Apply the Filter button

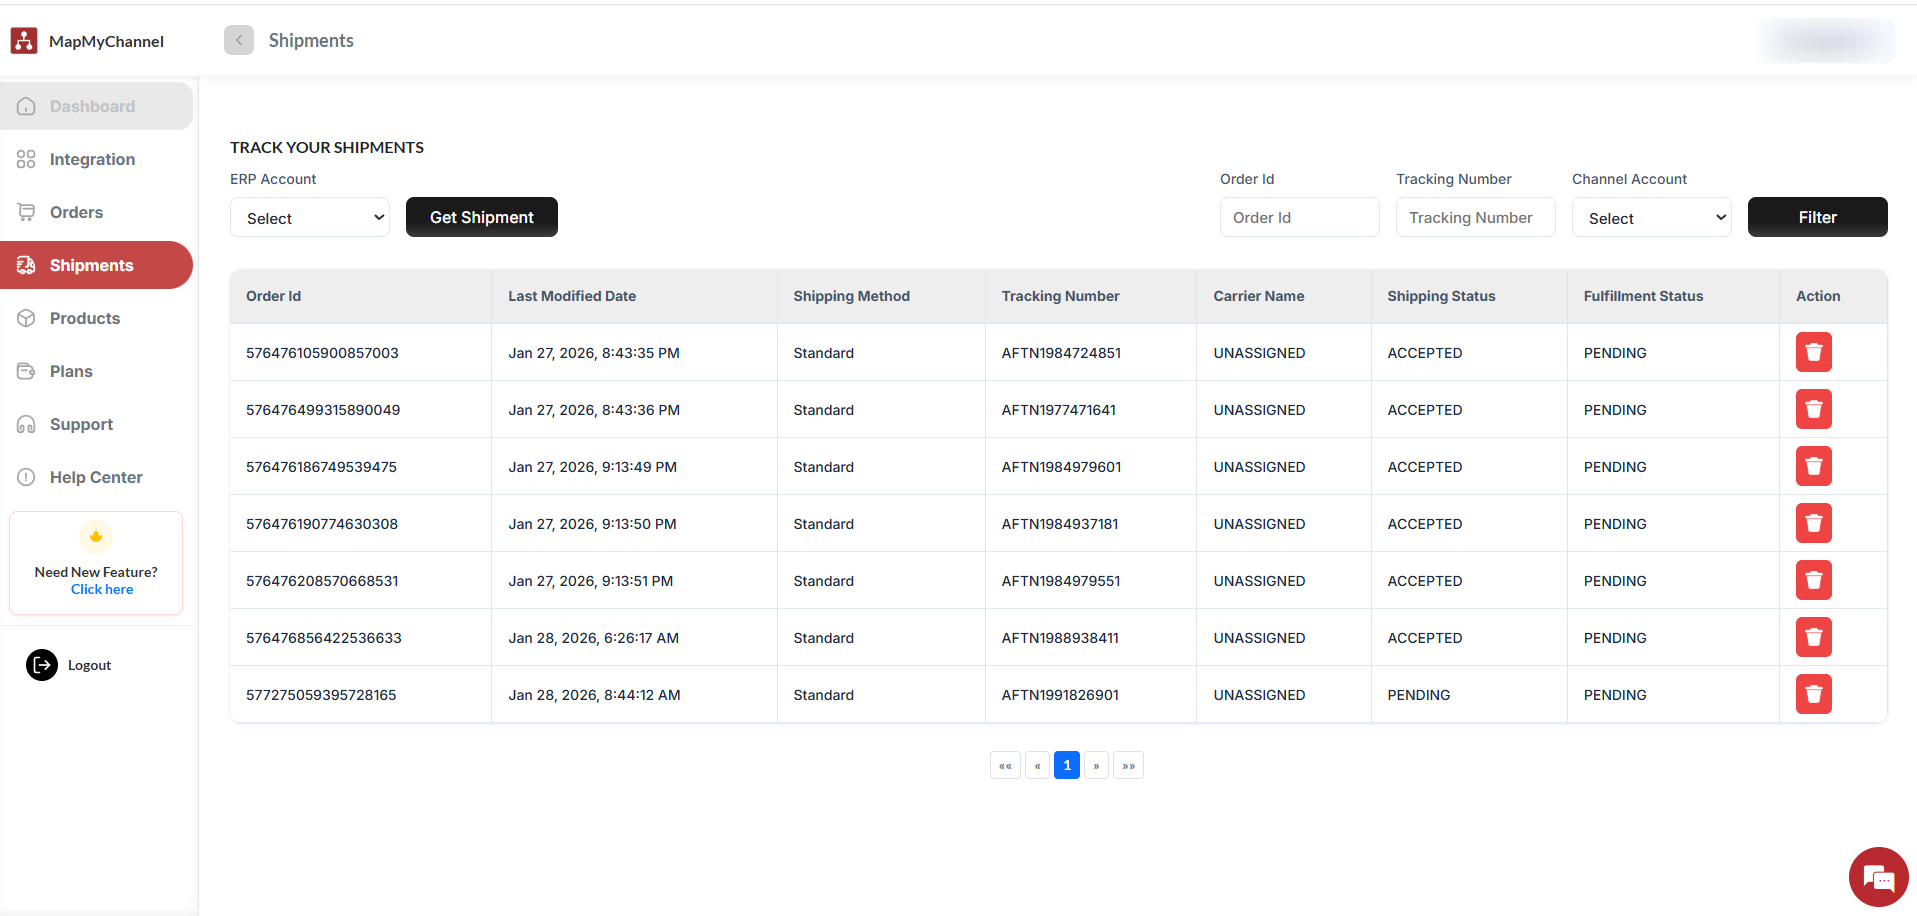(x=1816, y=218)
